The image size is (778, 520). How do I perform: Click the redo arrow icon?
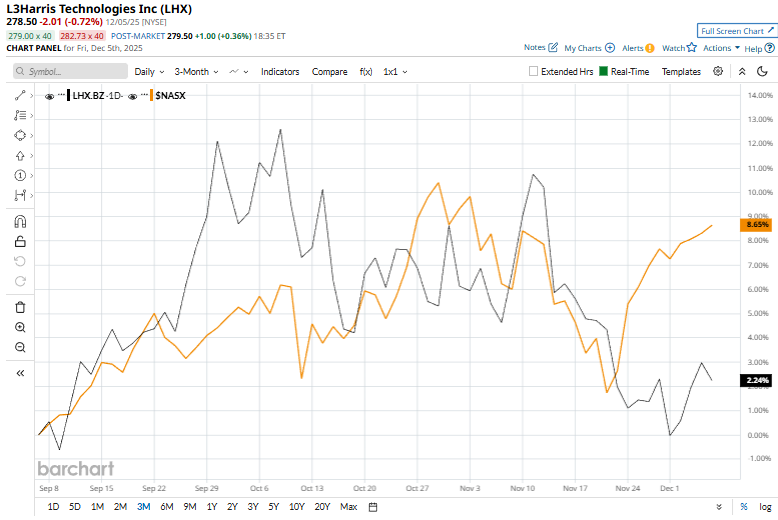click(20, 281)
